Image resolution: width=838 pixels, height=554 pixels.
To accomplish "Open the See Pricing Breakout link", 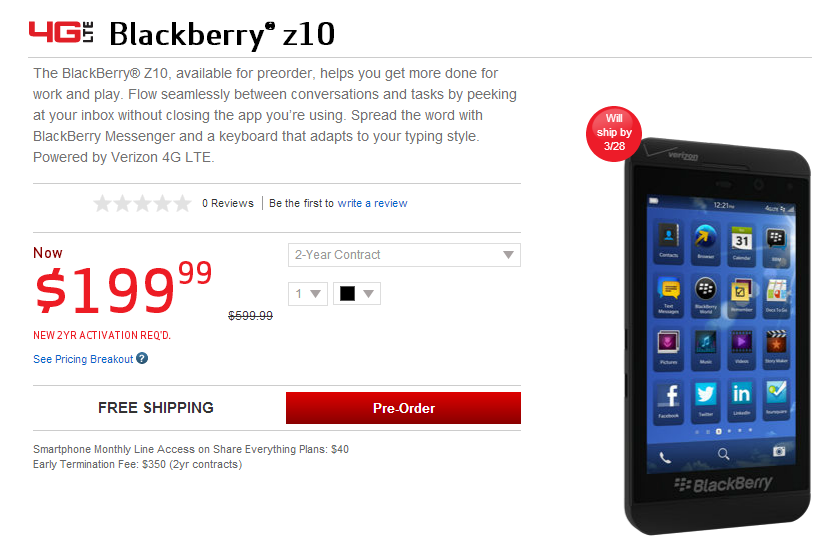I will tap(83, 359).
